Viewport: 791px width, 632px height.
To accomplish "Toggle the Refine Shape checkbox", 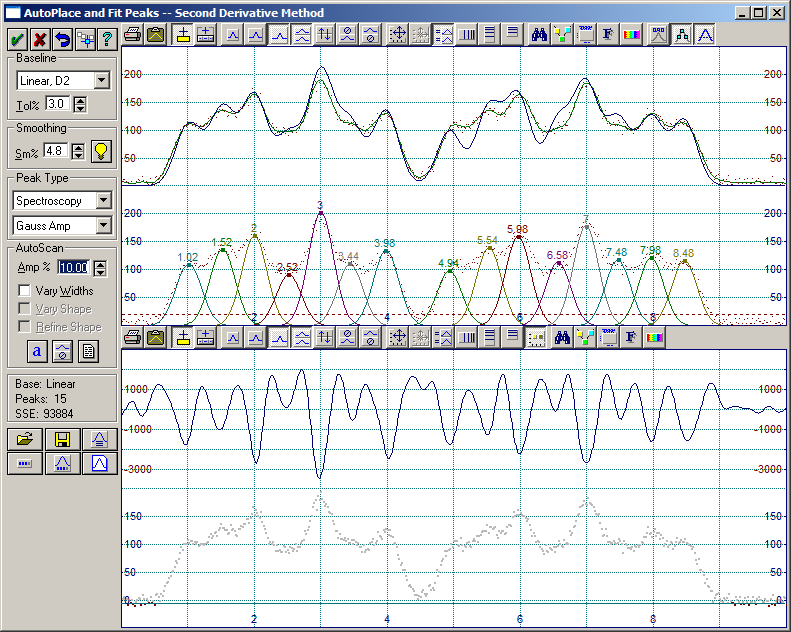I will point(26,327).
